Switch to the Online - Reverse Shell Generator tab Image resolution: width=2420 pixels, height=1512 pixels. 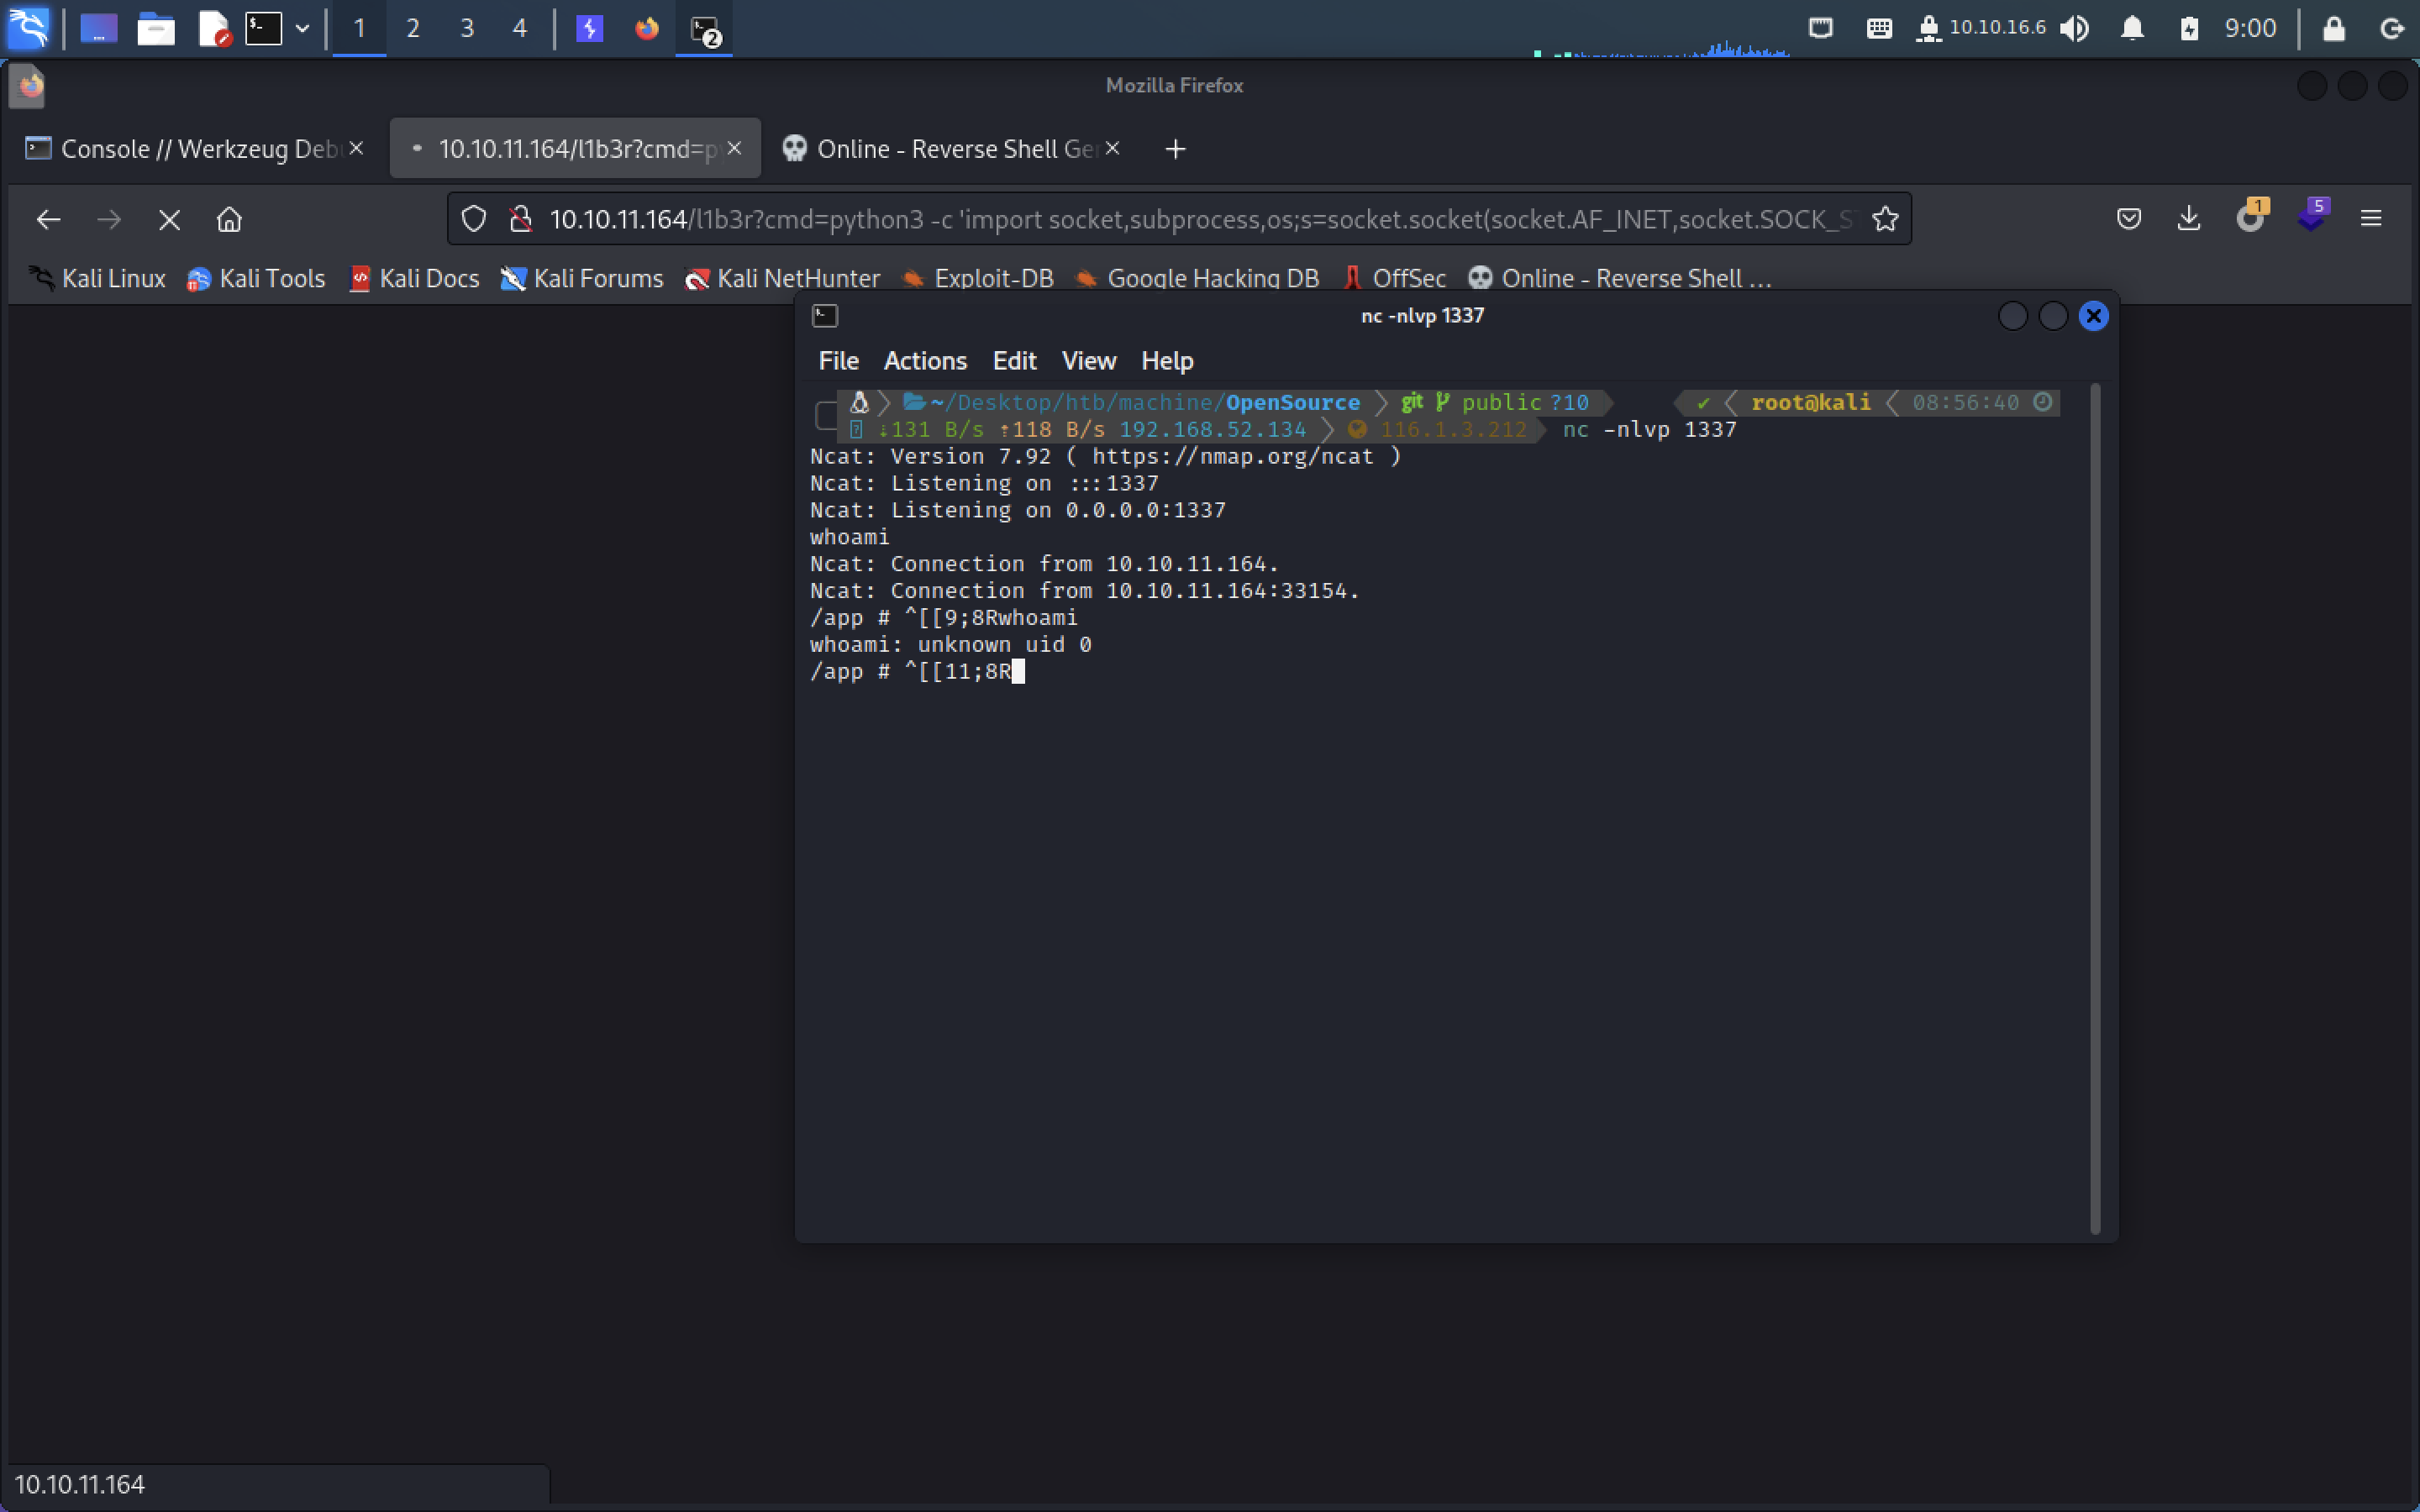coord(950,149)
